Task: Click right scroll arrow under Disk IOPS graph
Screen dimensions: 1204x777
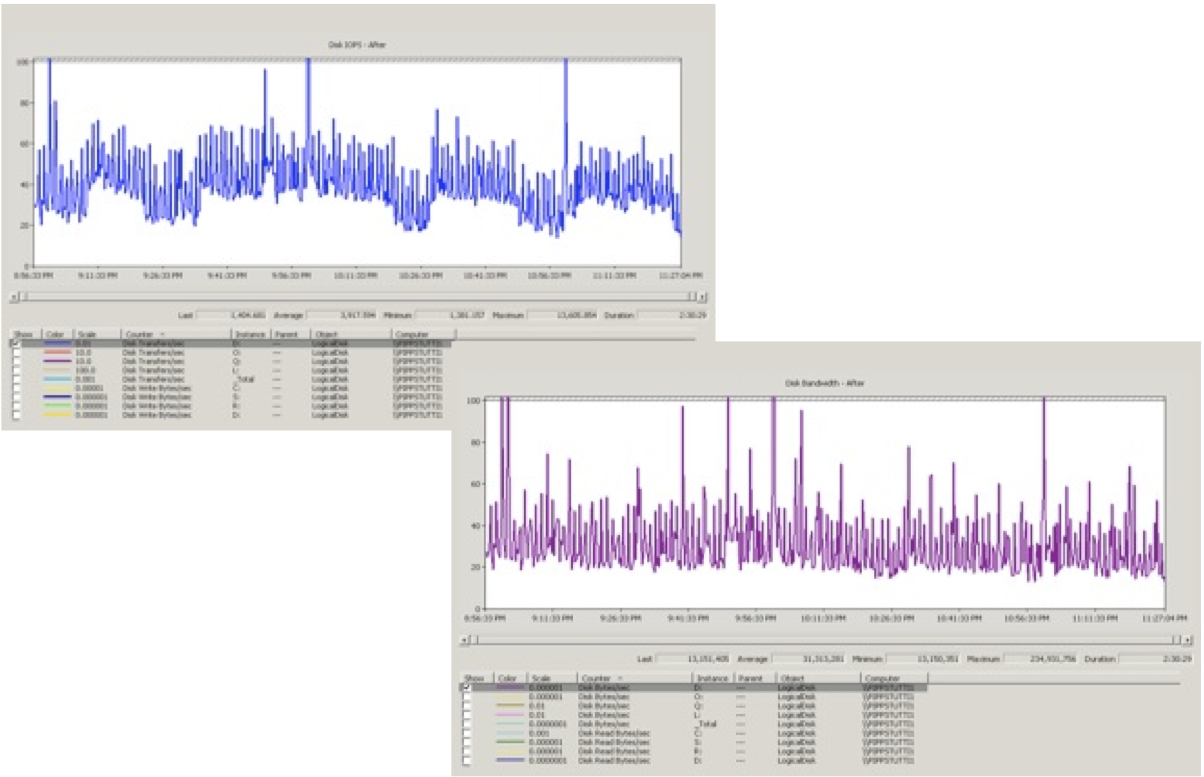Action: pos(702,297)
